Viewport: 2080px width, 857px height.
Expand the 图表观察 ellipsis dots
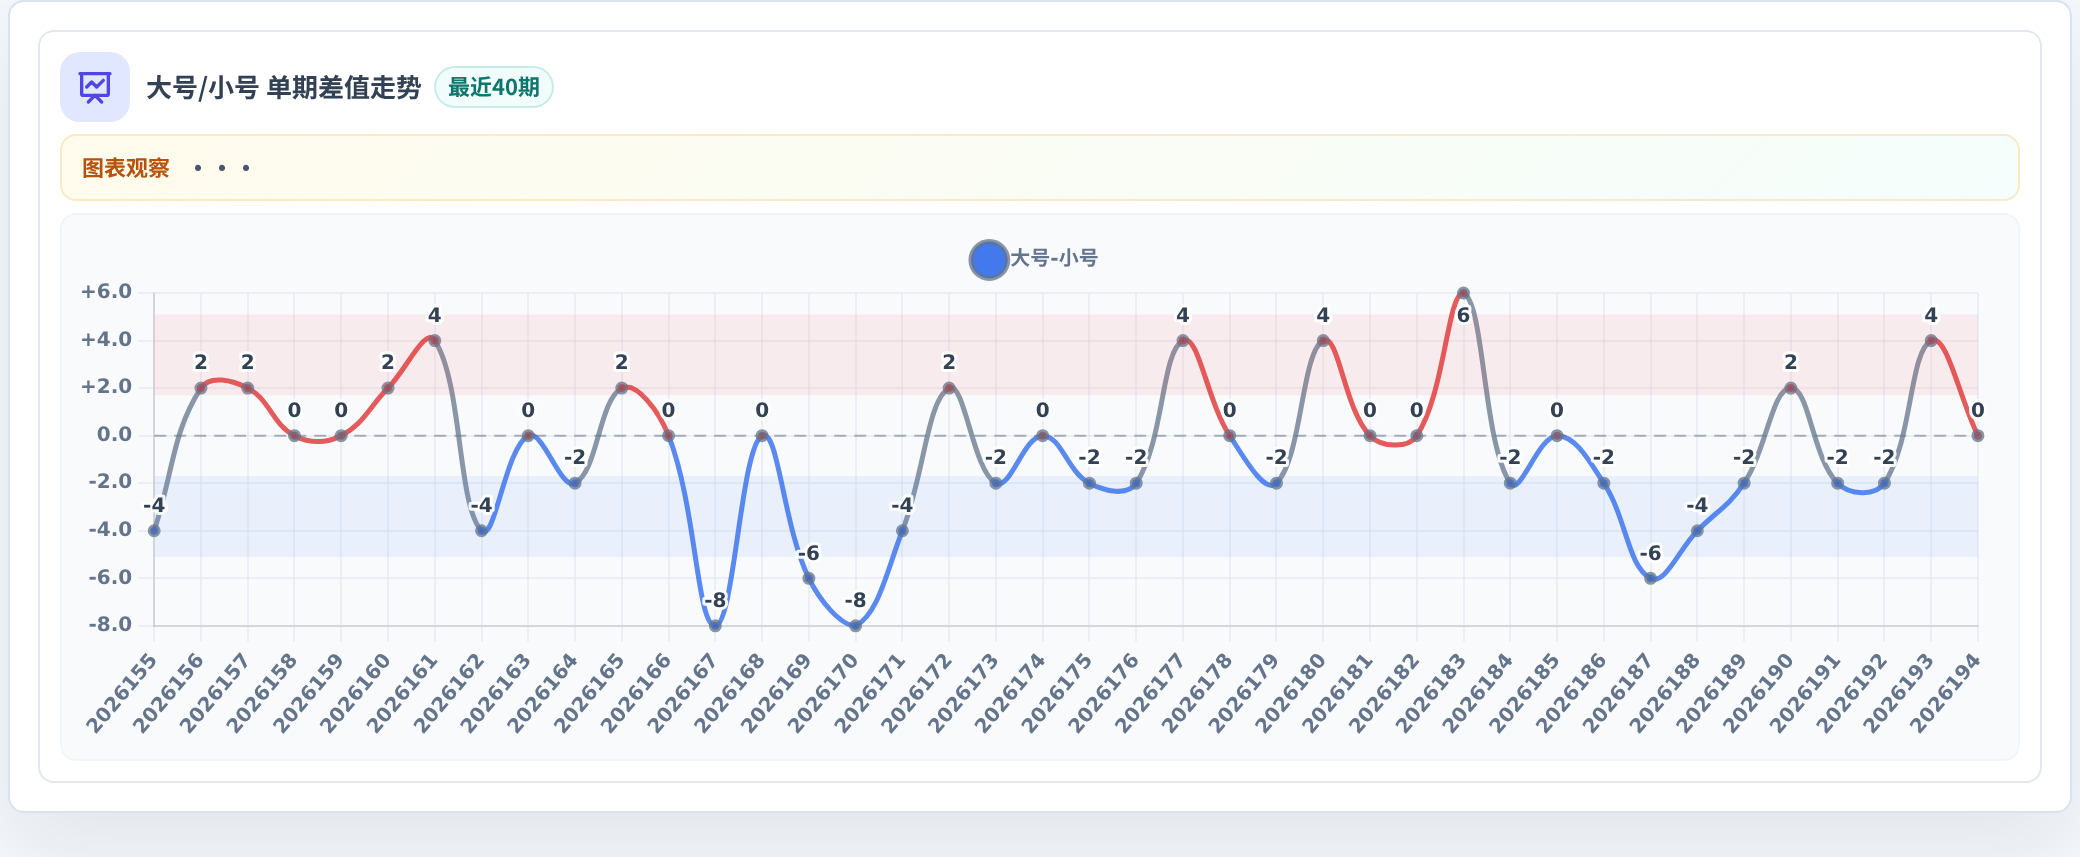pyautogui.click(x=222, y=168)
